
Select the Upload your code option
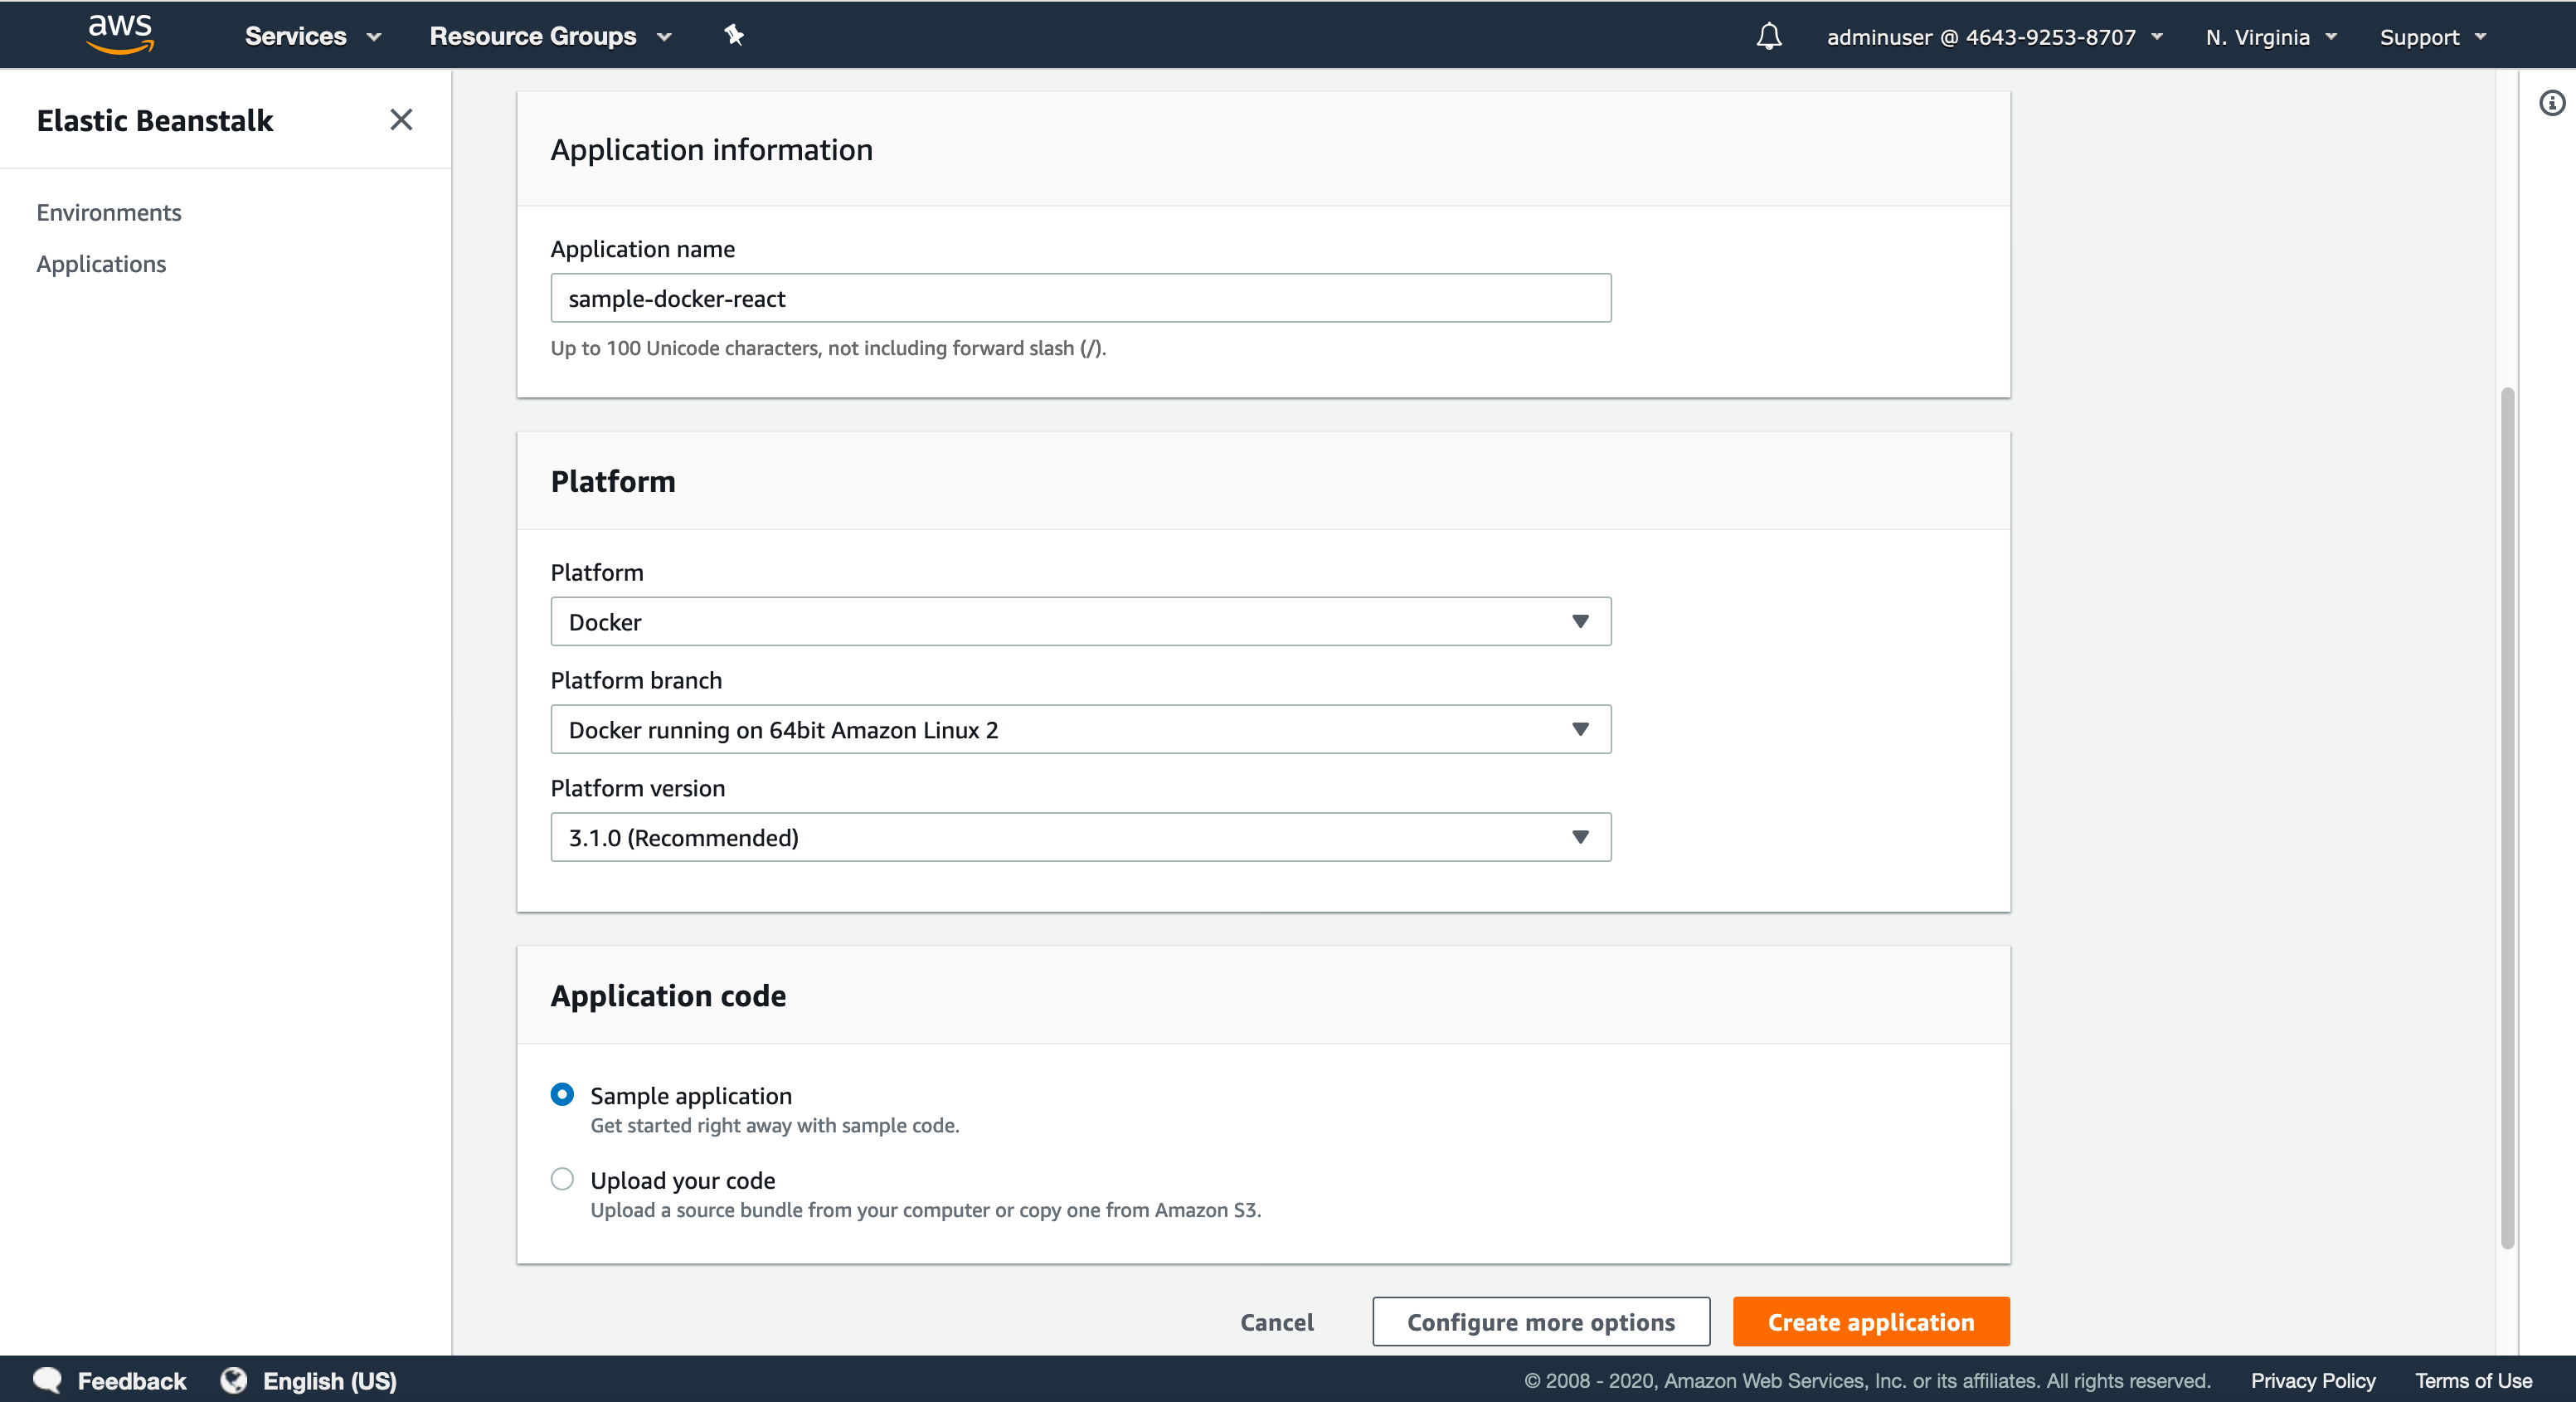[562, 1179]
